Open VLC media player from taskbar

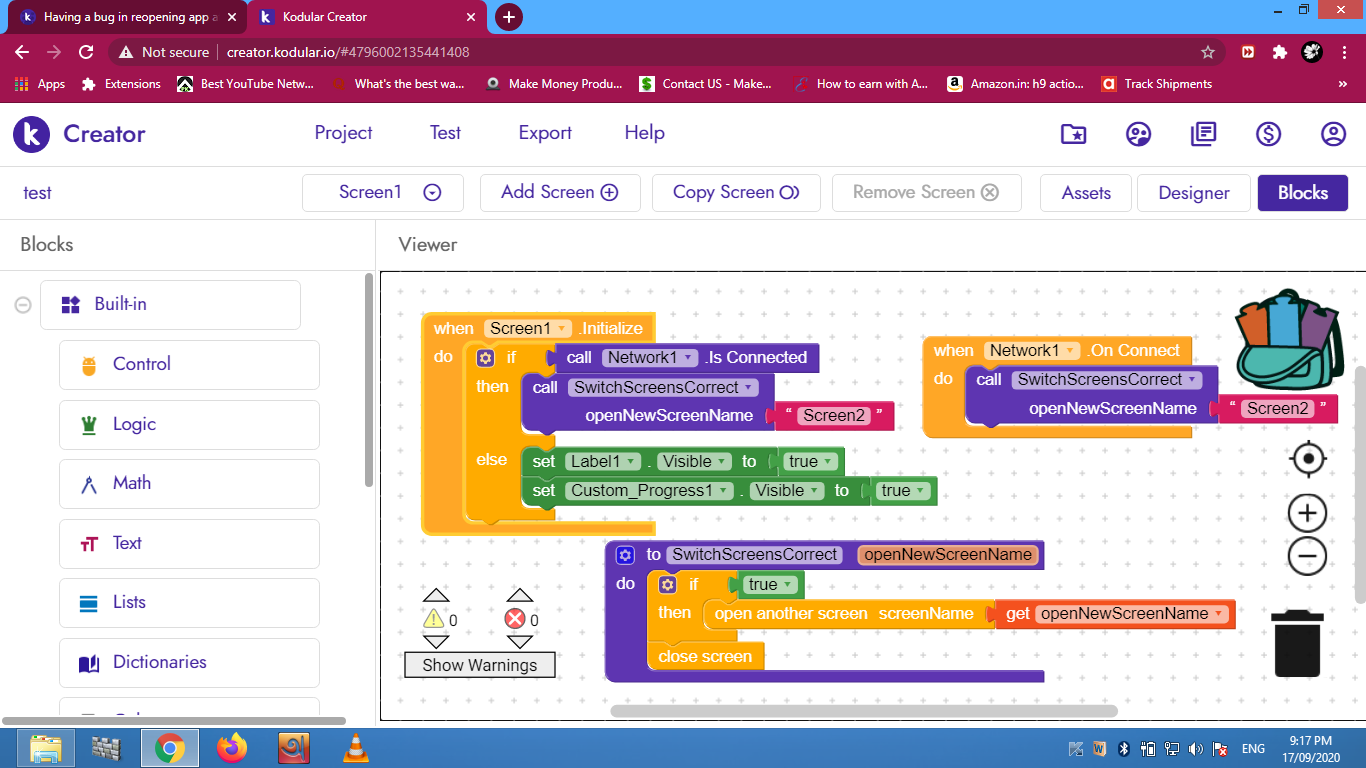[x=355, y=747]
